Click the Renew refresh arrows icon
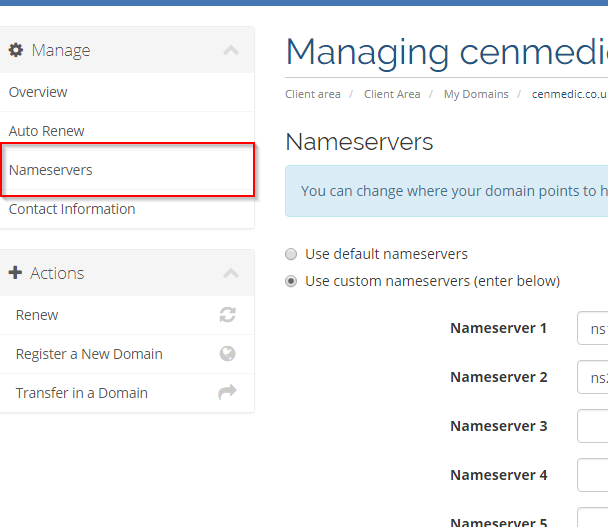 tap(228, 314)
